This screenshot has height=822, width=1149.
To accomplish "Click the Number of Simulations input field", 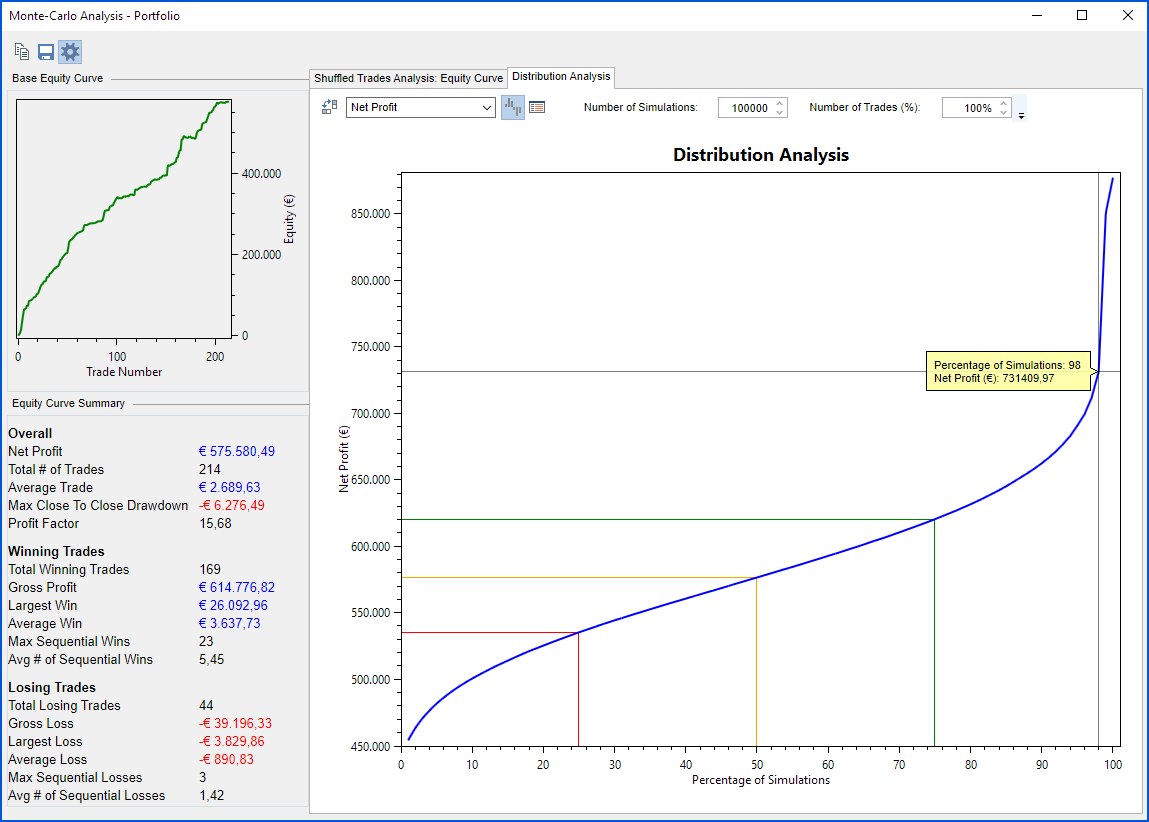I will (x=746, y=108).
